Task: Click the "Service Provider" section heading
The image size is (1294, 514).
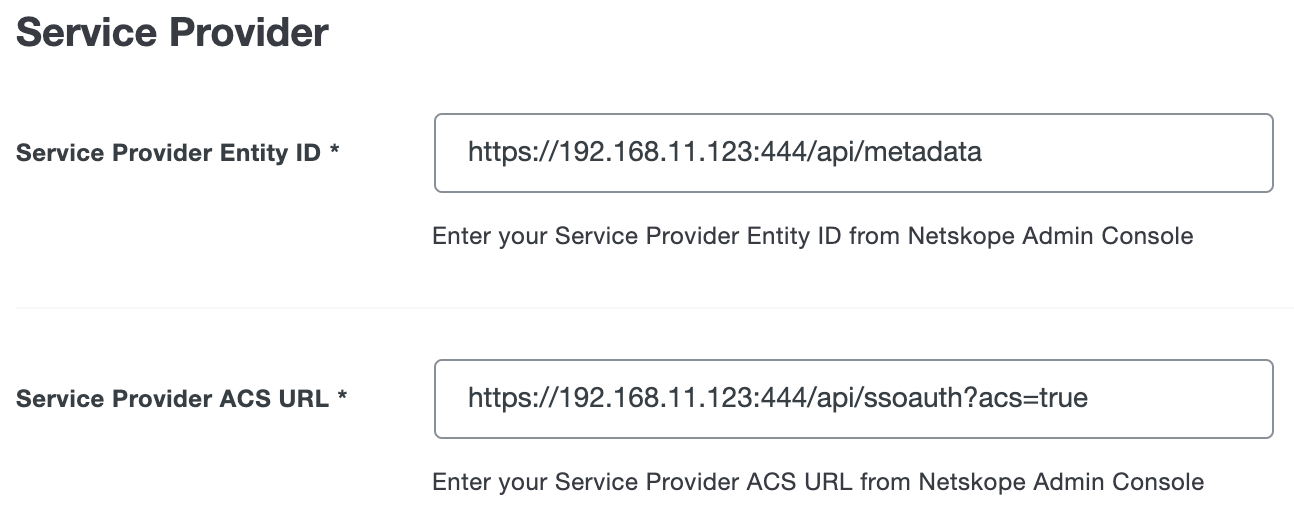Action: (x=172, y=33)
